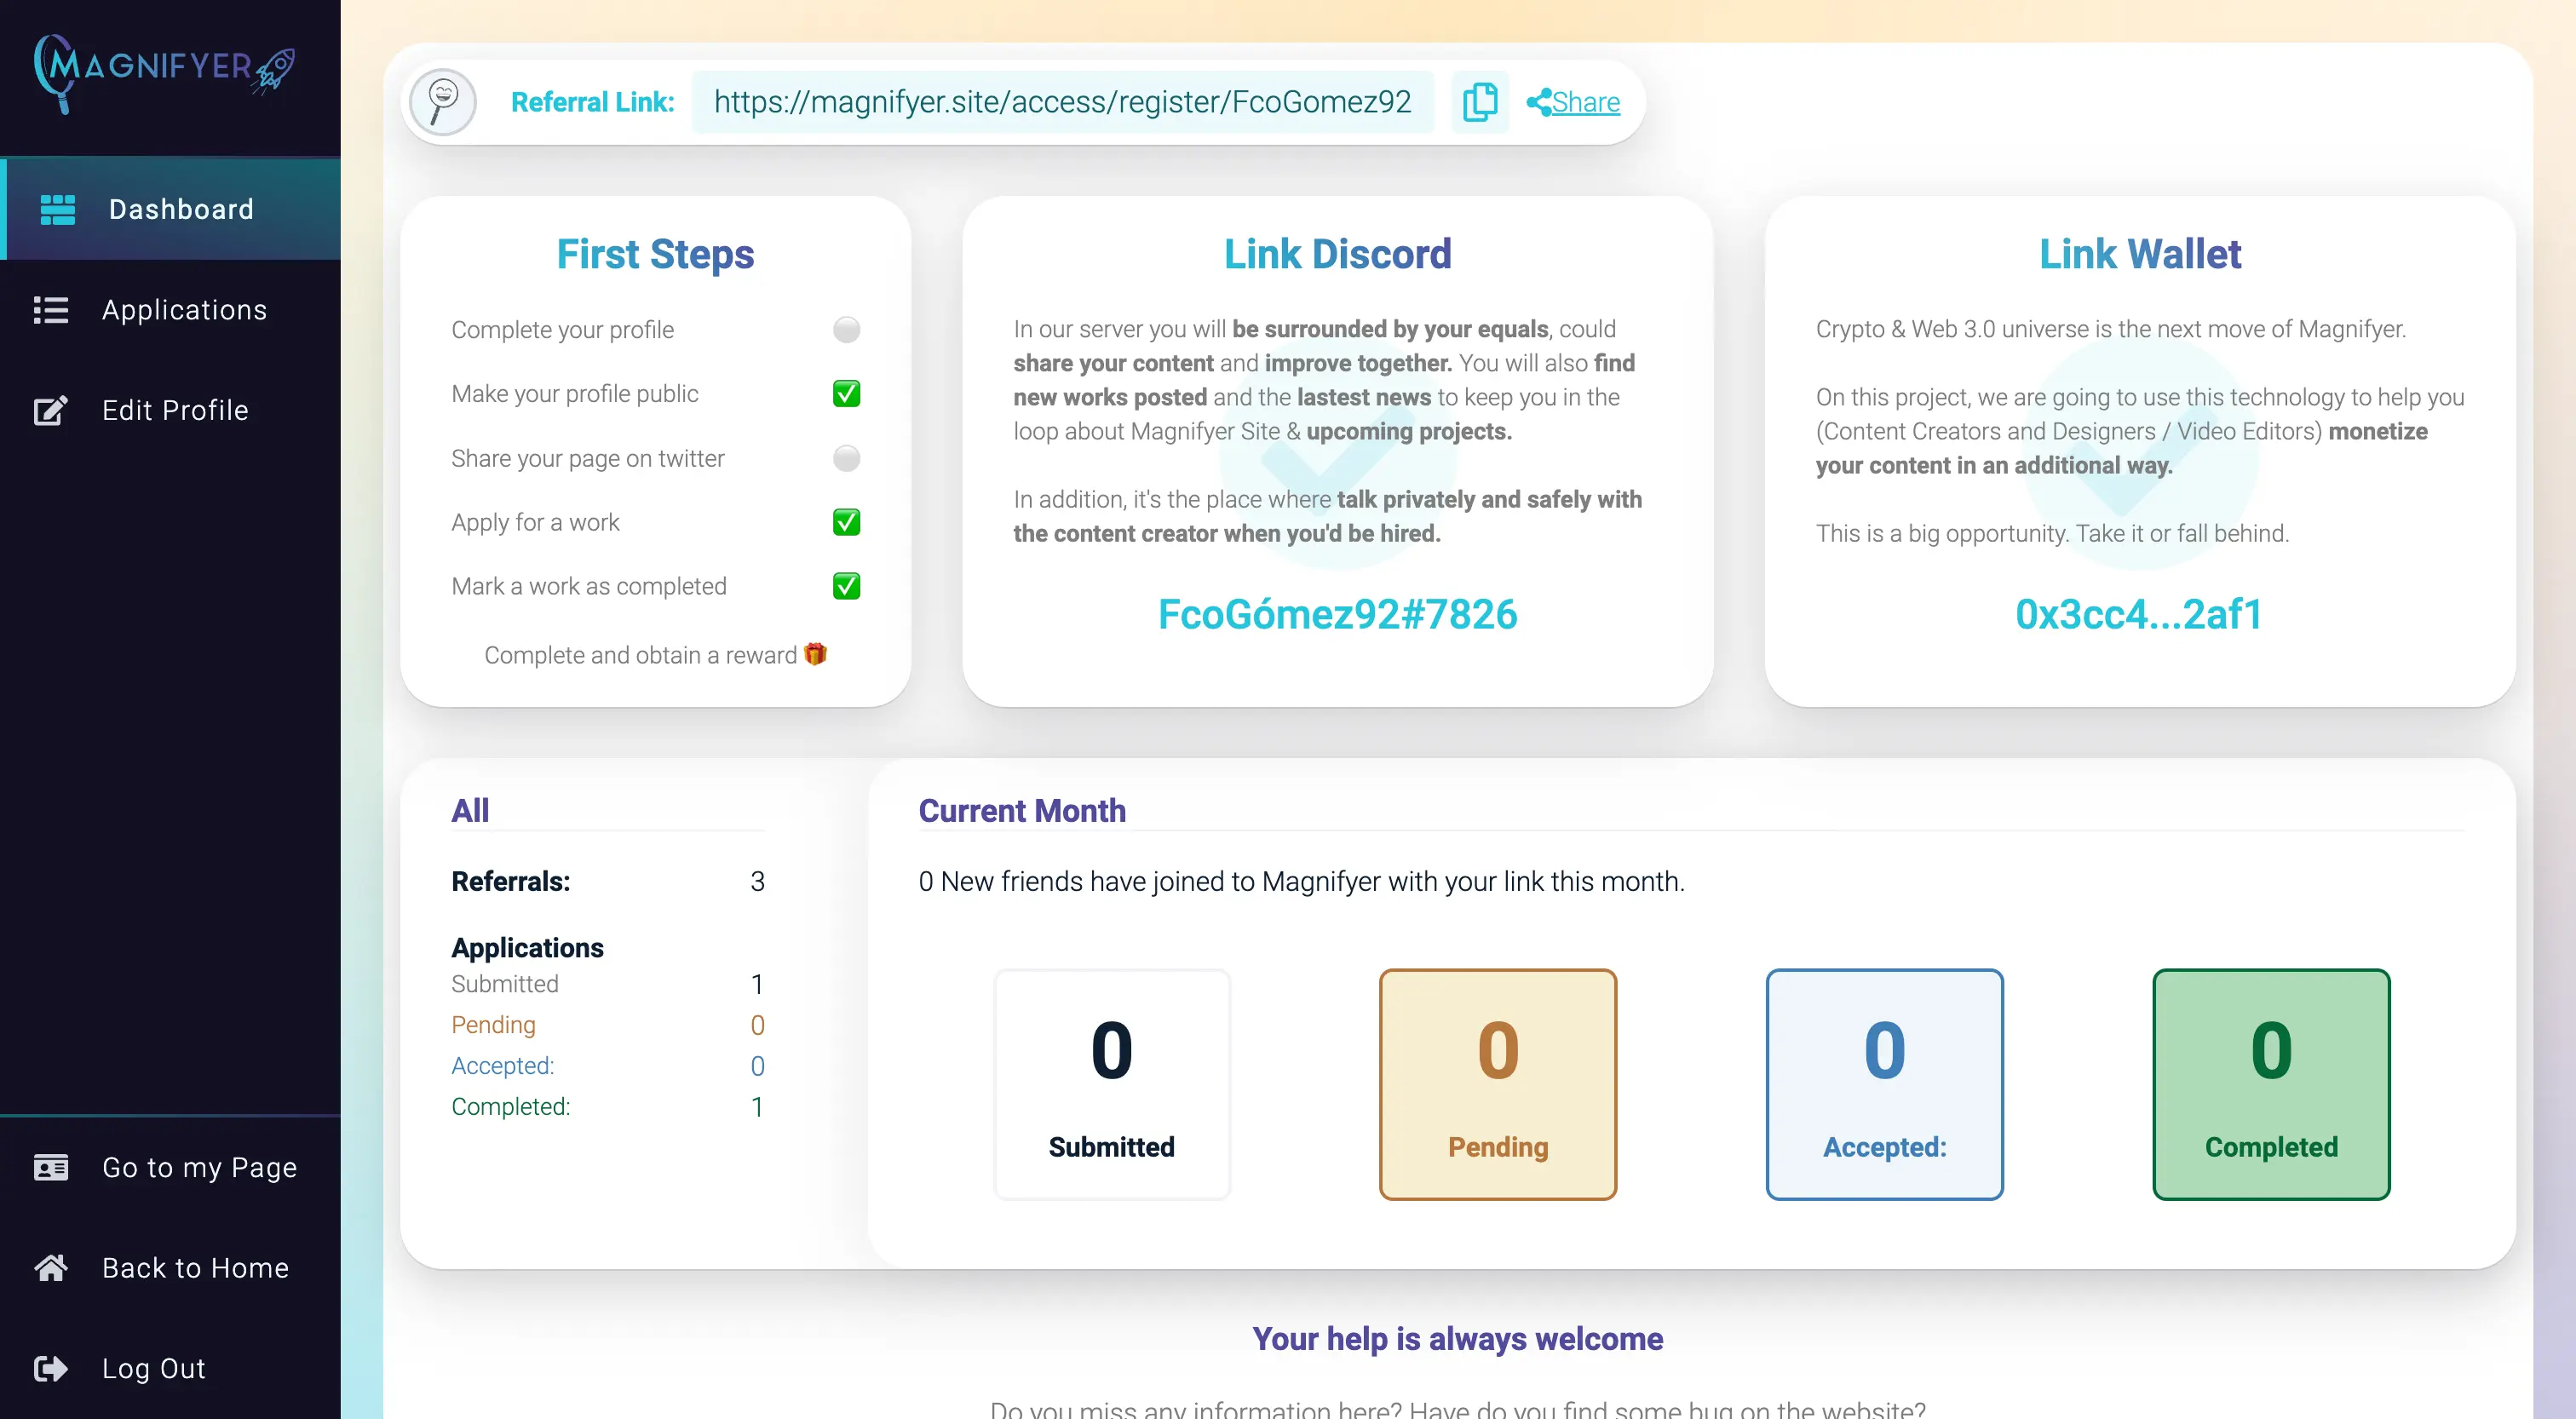The height and width of the screenshot is (1419, 2576).
Task: Click the Log Out arrow icon
Action: tap(51, 1368)
